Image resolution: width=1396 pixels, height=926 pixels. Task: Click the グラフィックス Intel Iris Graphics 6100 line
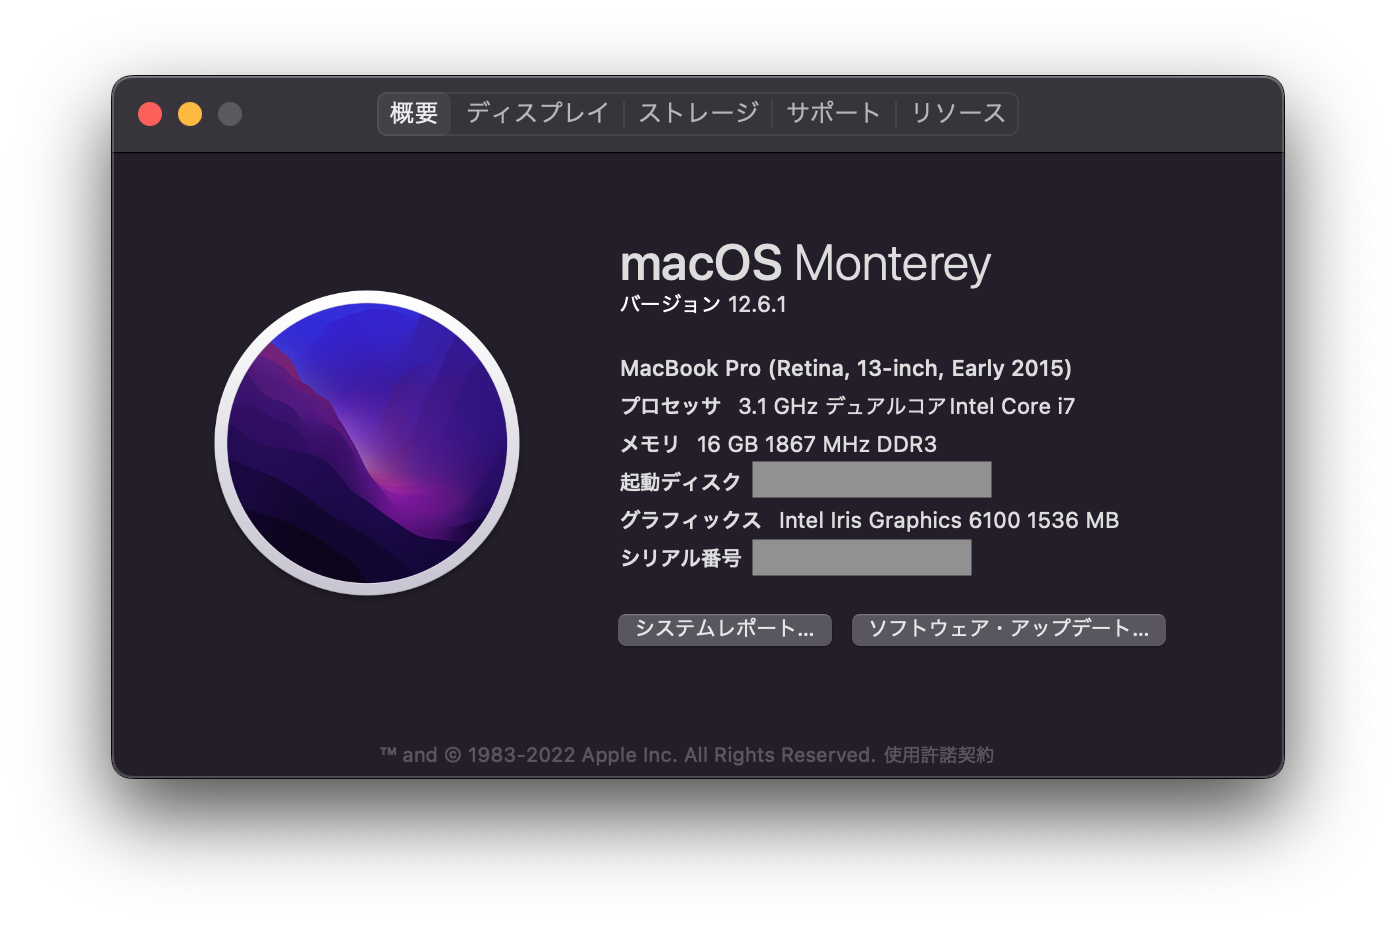click(x=870, y=520)
